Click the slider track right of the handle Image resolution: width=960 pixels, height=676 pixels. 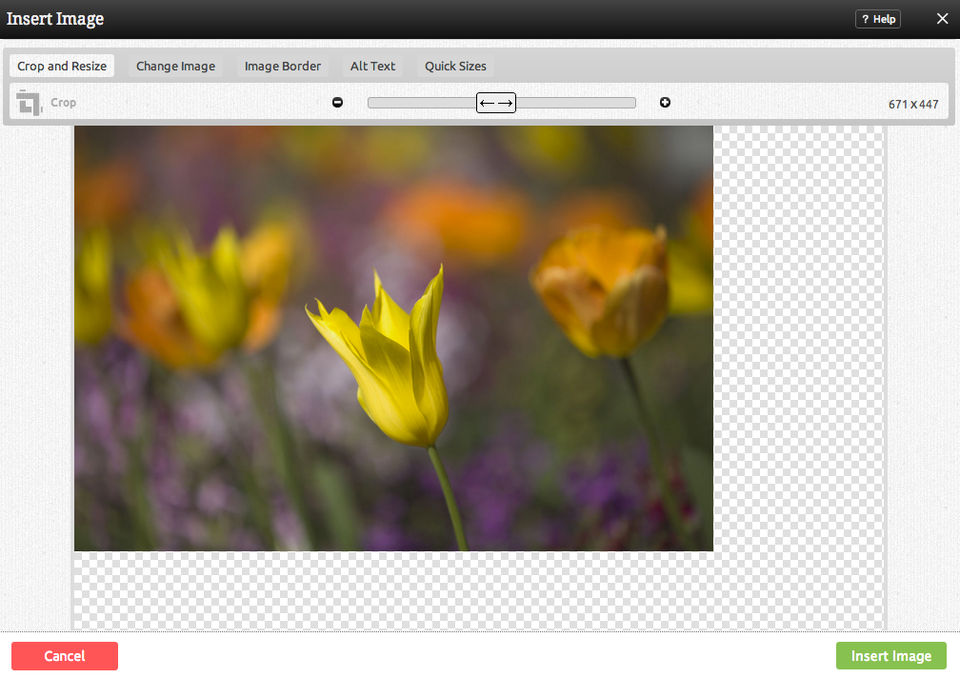pyautogui.click(x=576, y=103)
